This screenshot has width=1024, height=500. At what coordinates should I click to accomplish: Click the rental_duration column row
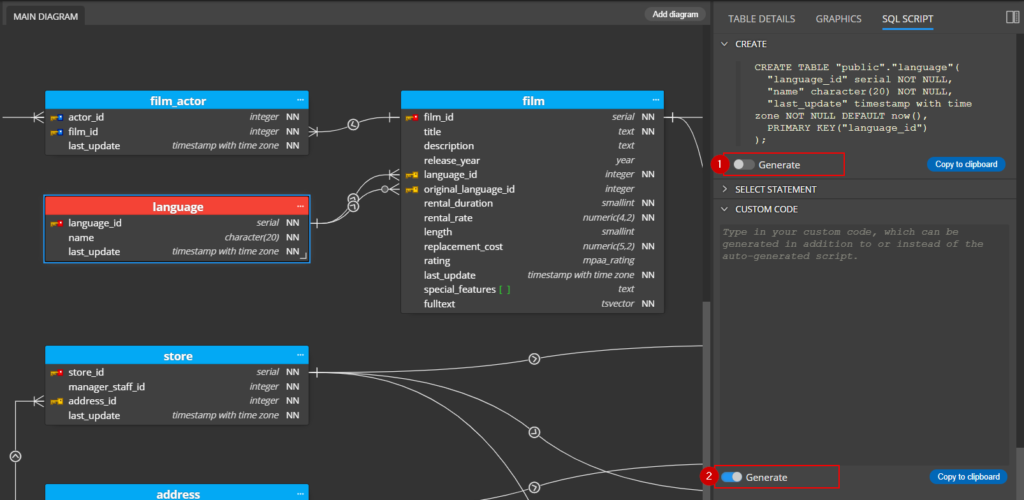coord(532,204)
